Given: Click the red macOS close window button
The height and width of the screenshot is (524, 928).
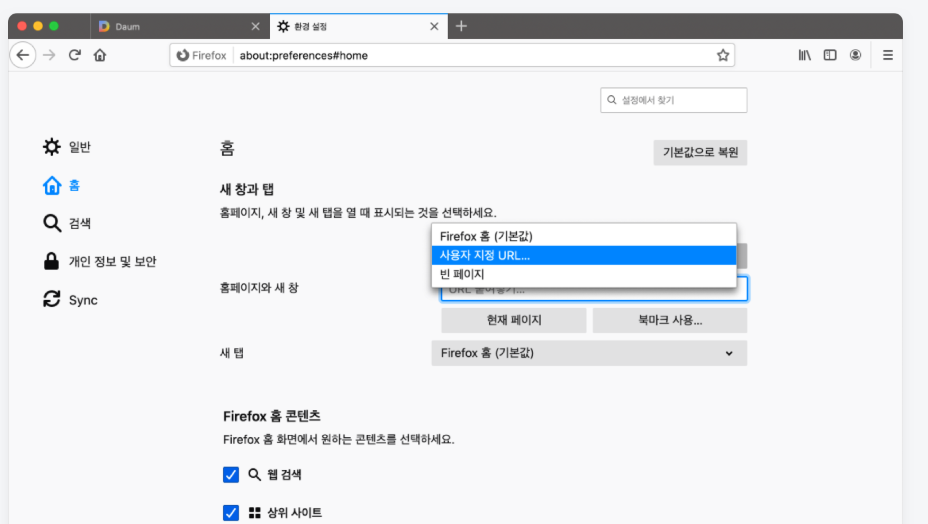Looking at the screenshot, I should tap(22, 26).
